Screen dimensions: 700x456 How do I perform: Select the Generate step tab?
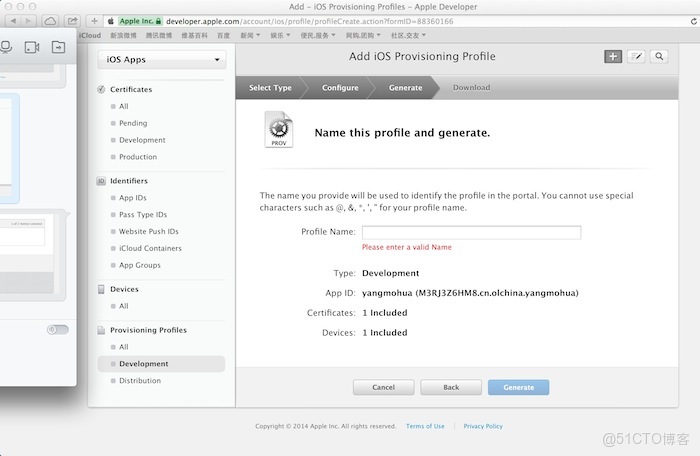[x=405, y=88]
